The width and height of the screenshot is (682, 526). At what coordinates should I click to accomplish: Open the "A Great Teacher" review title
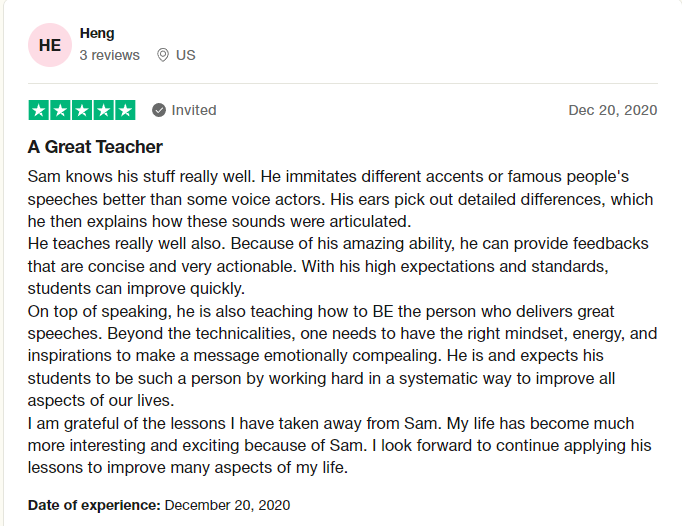pos(95,147)
